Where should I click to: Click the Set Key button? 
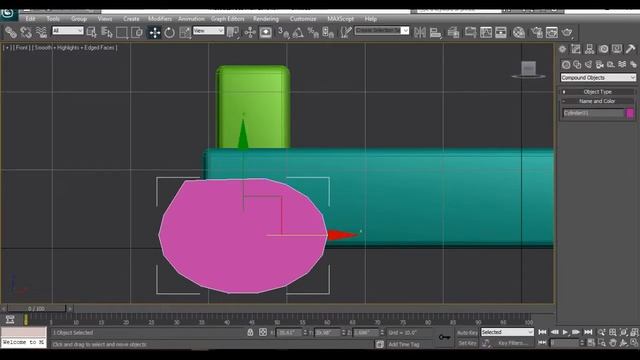point(467,343)
